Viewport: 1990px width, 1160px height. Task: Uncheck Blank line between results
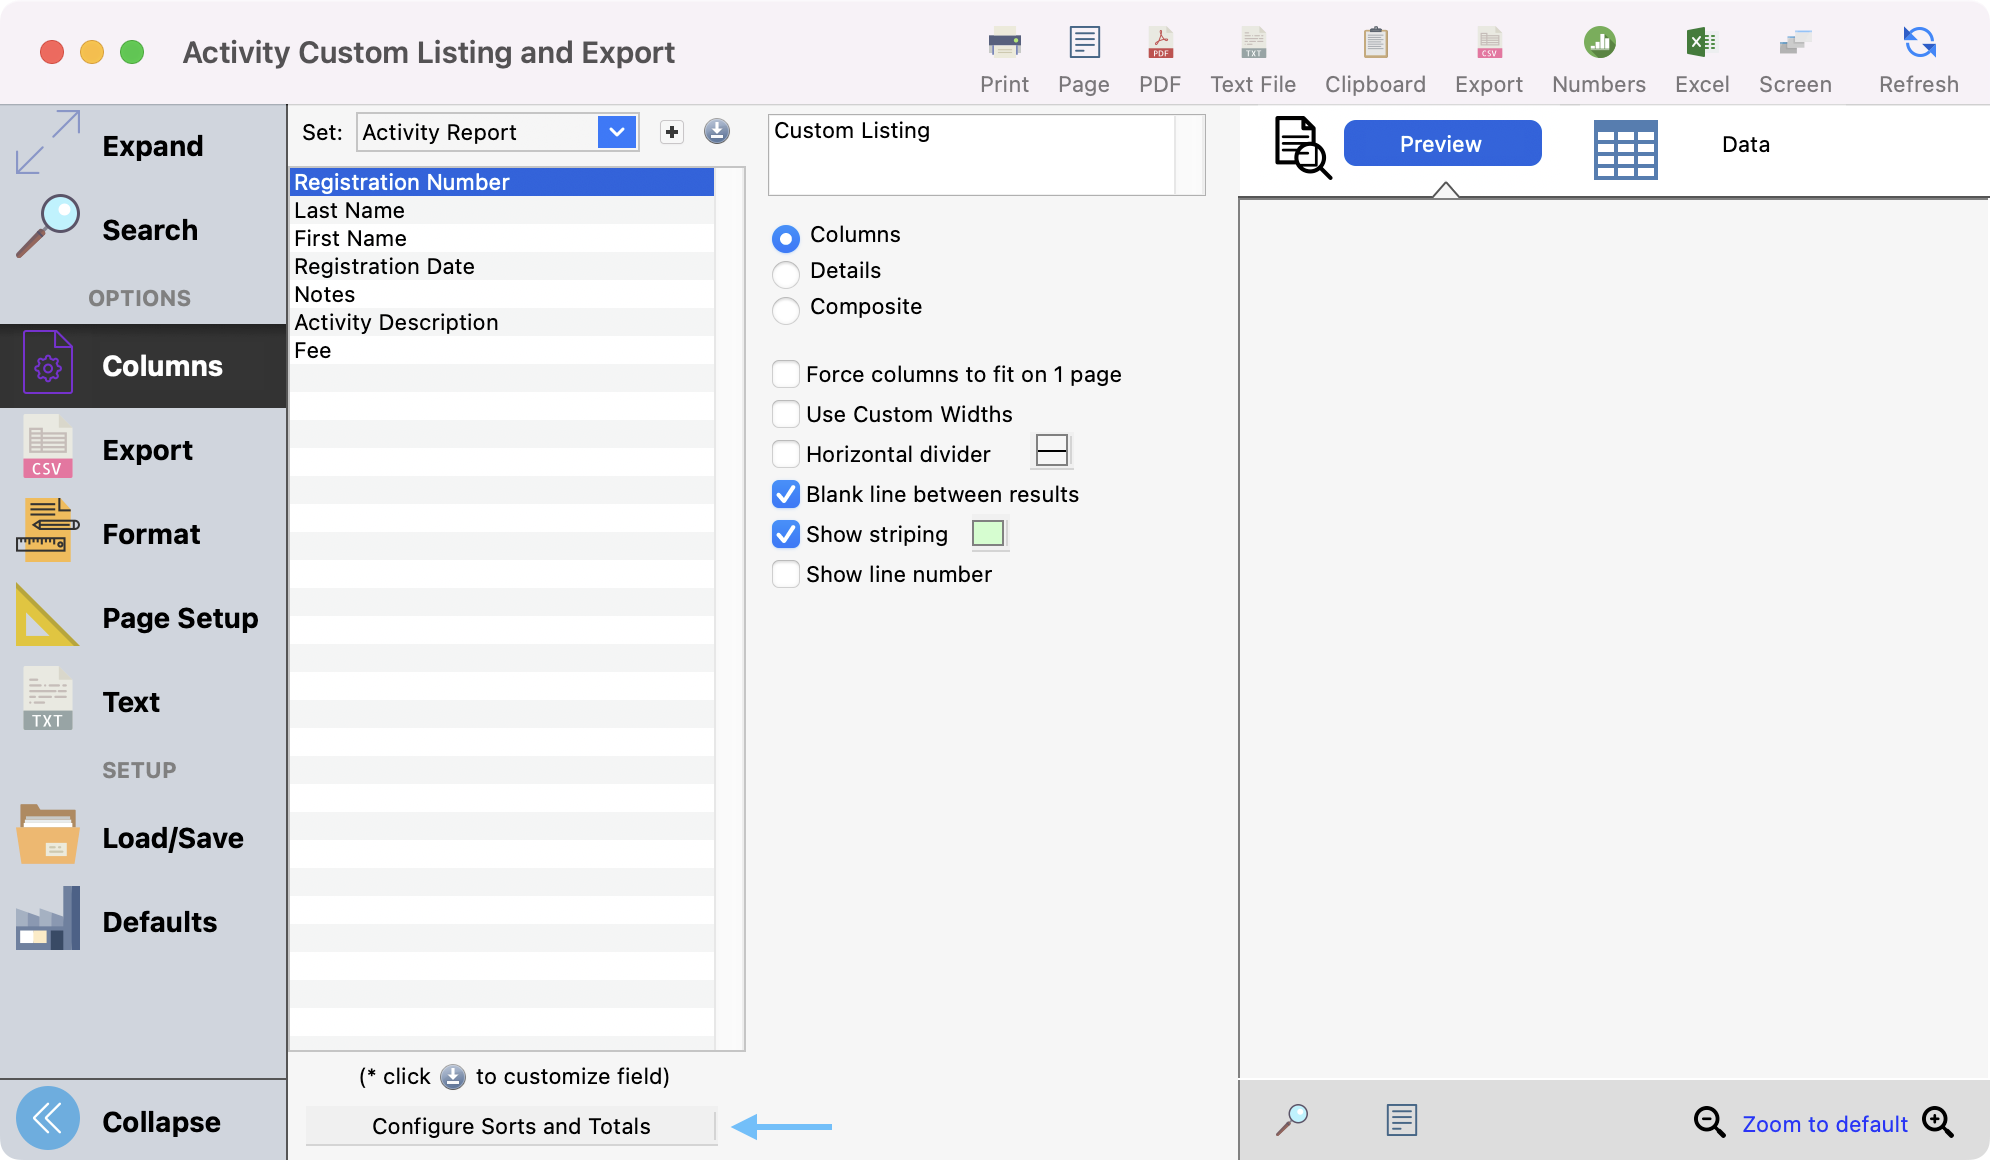coord(786,495)
